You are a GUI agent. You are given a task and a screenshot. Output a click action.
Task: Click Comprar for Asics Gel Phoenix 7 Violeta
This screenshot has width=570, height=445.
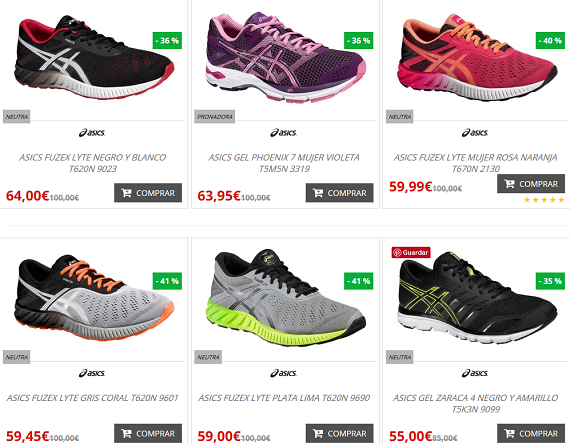340,193
